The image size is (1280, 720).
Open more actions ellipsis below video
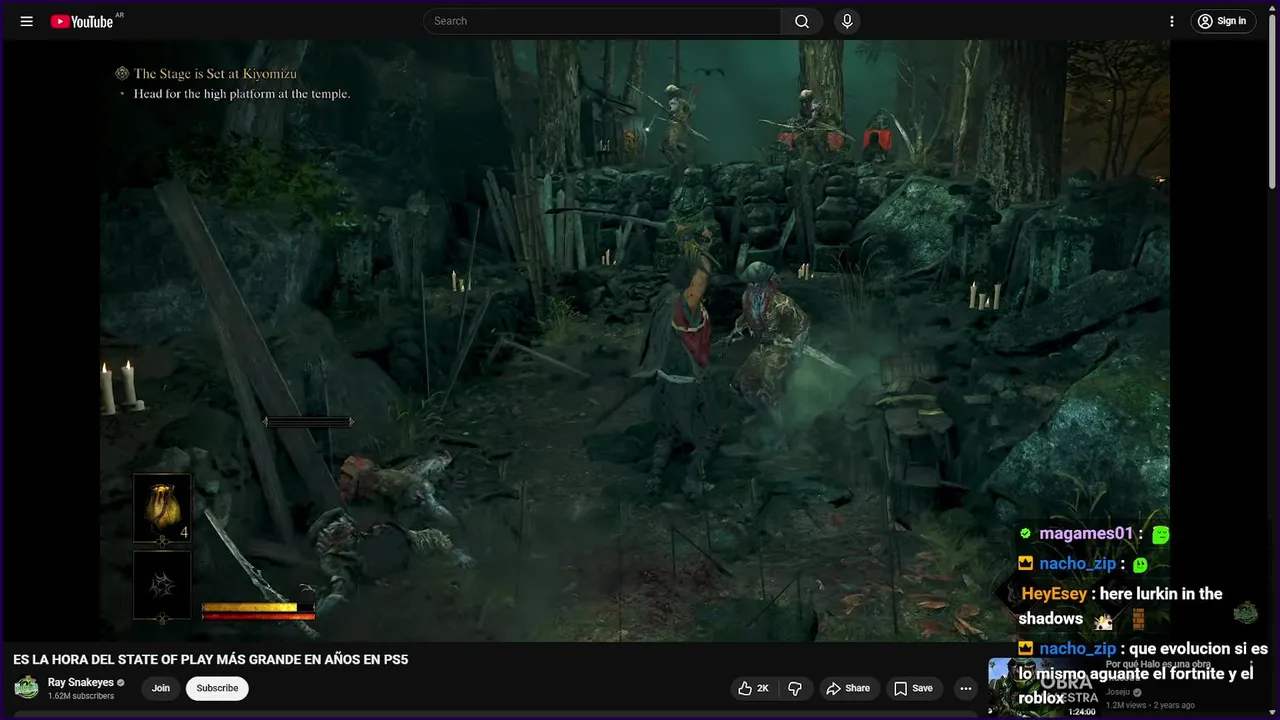pos(965,688)
